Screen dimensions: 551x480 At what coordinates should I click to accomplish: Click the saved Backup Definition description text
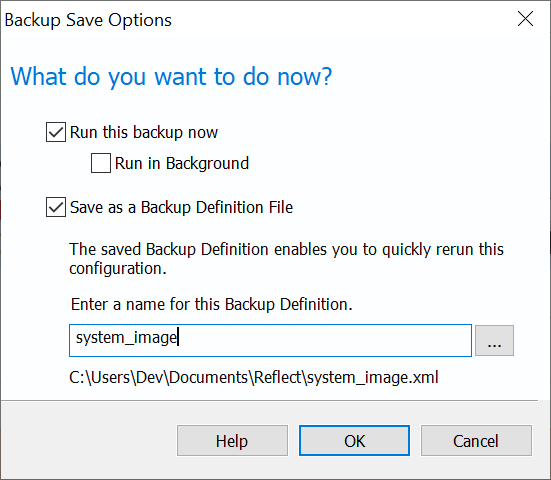[x=286, y=259]
